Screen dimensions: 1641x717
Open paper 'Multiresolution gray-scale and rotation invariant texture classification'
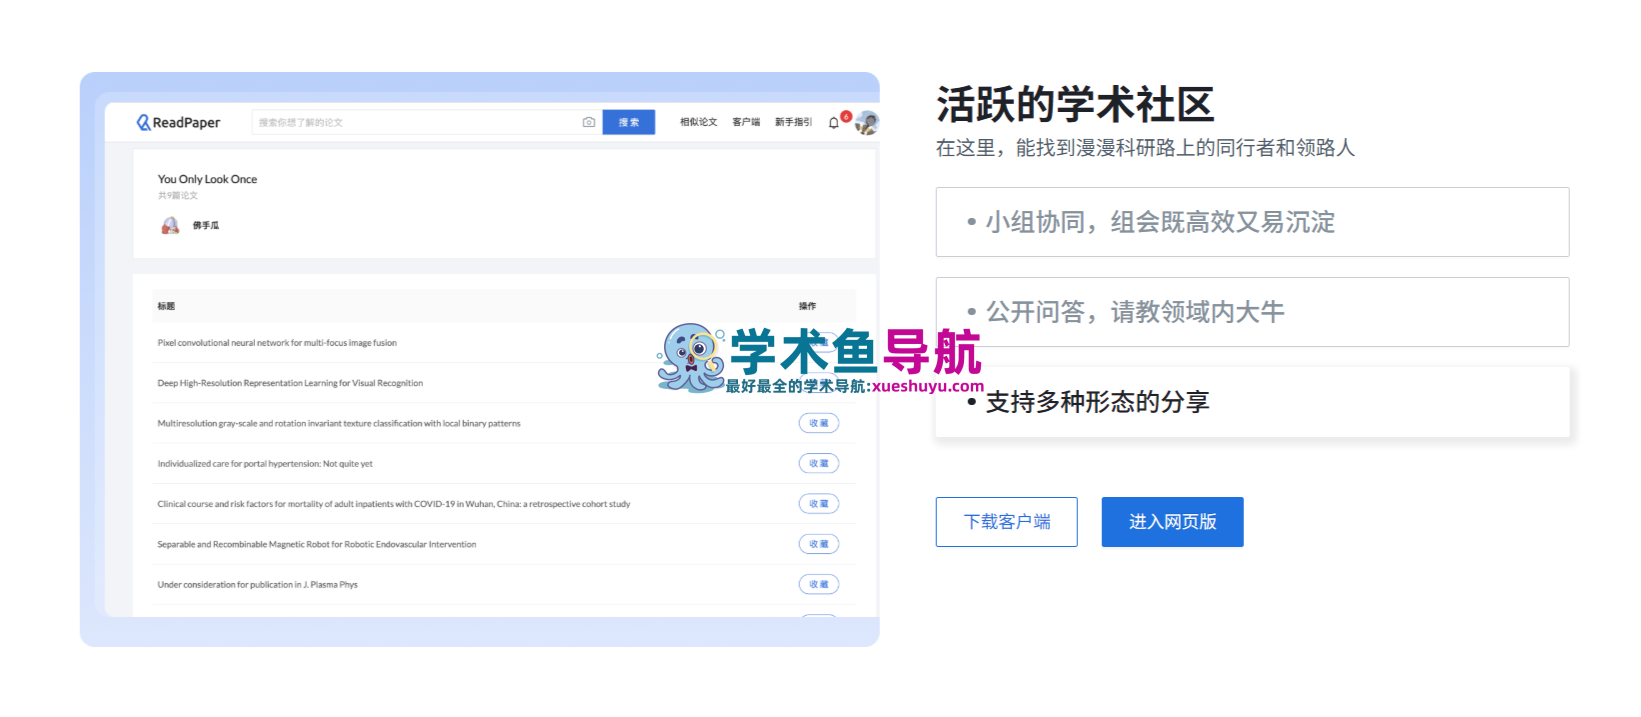tap(339, 423)
